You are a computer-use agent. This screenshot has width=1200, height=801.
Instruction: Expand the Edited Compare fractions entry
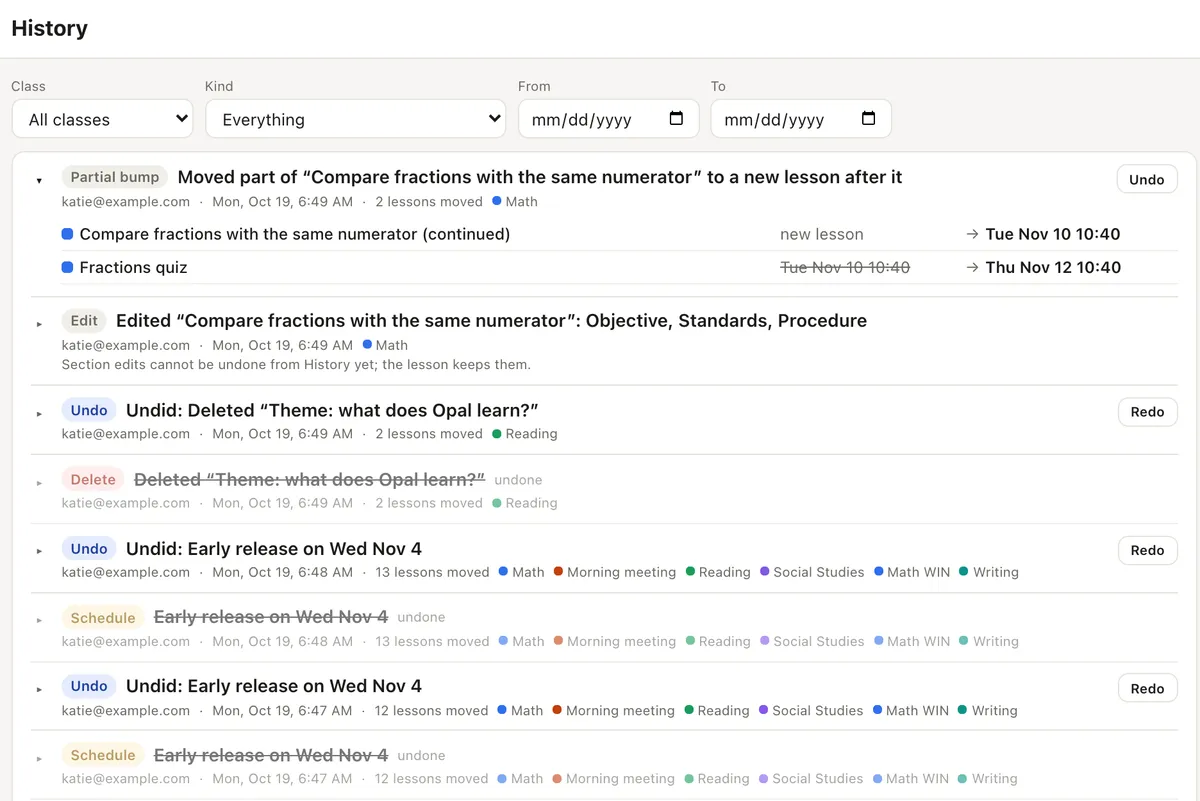[x=39, y=324]
